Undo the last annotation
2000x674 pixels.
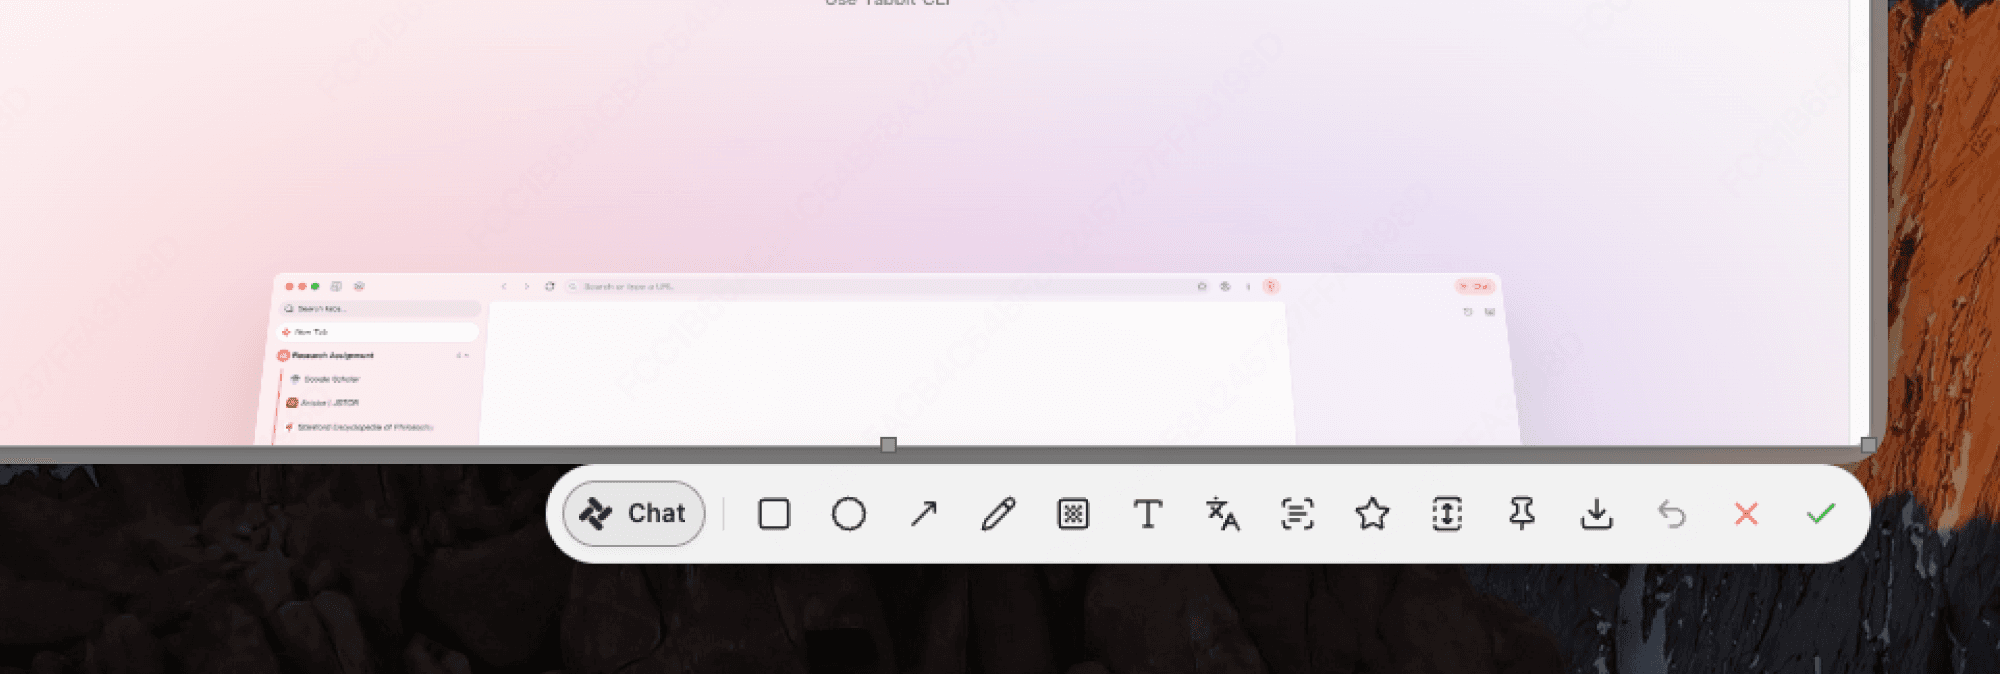point(1671,514)
